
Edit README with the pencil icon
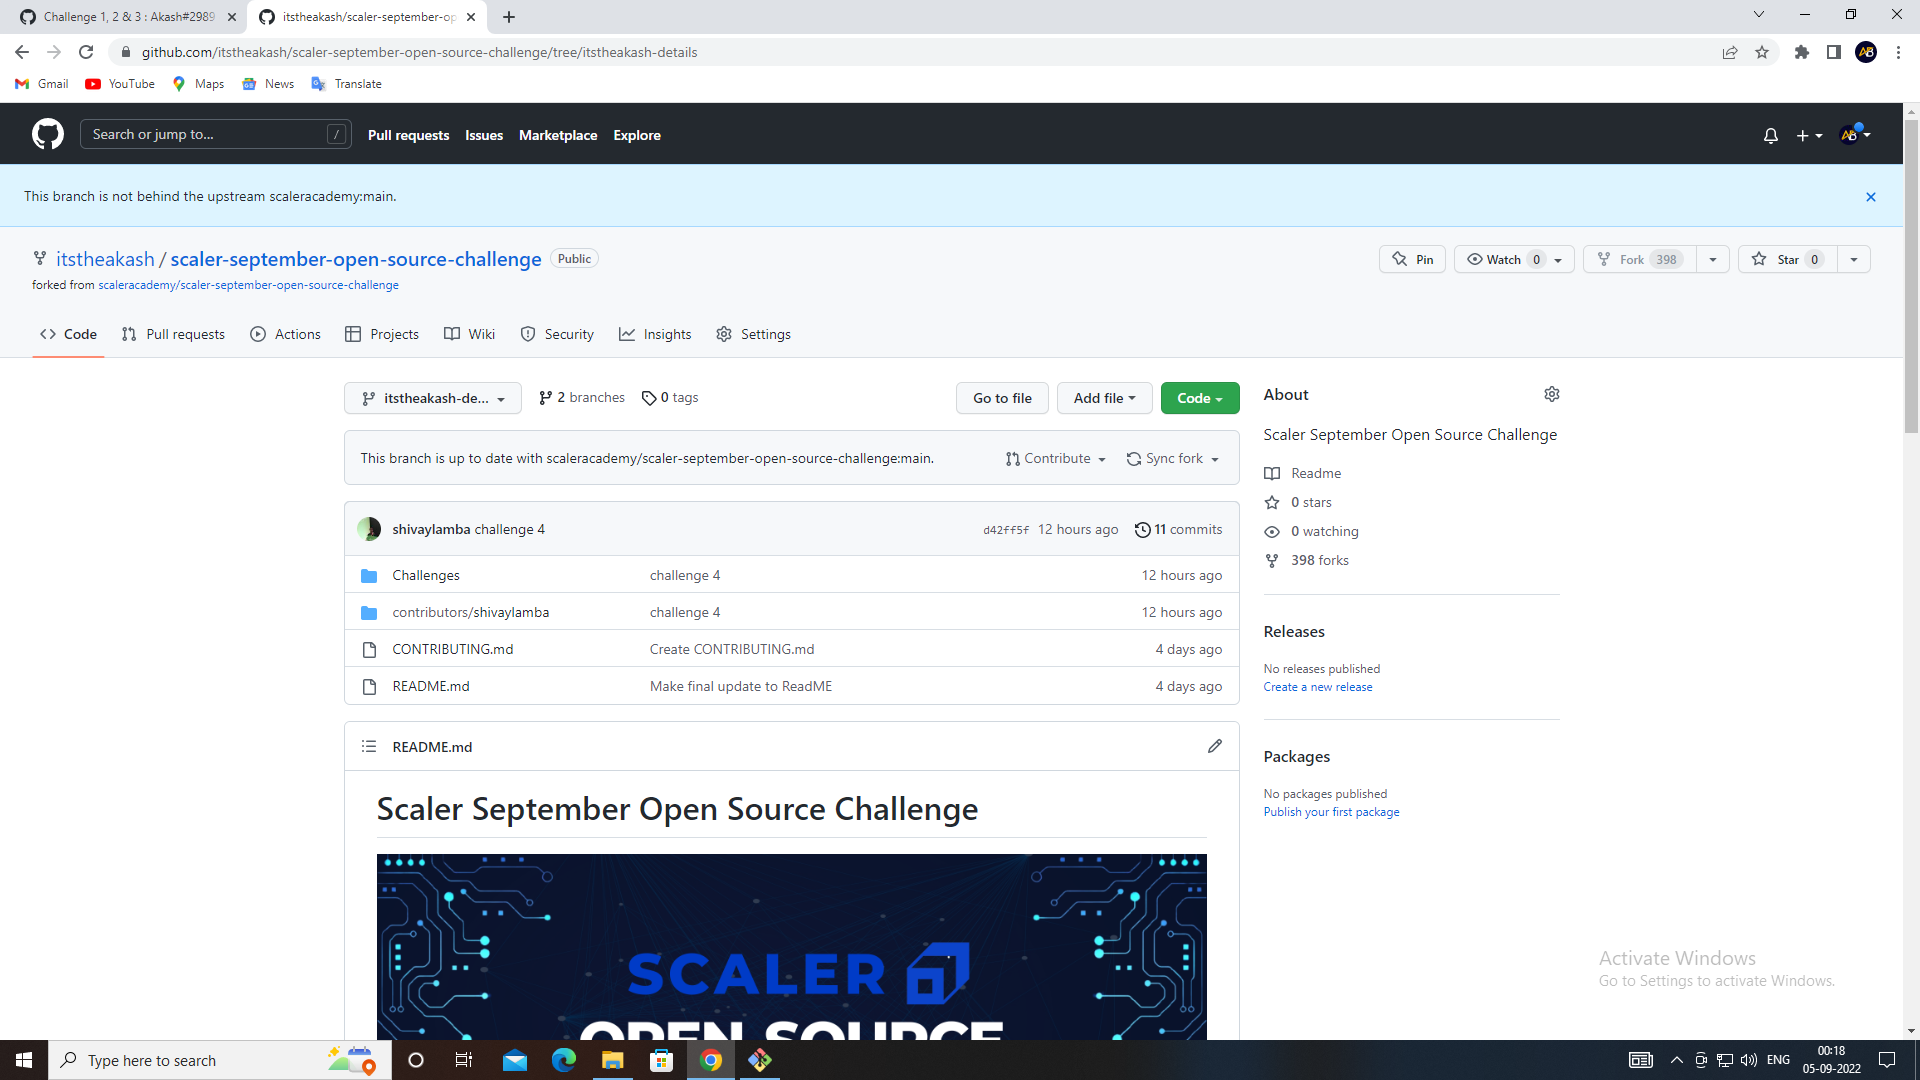[x=1215, y=746]
